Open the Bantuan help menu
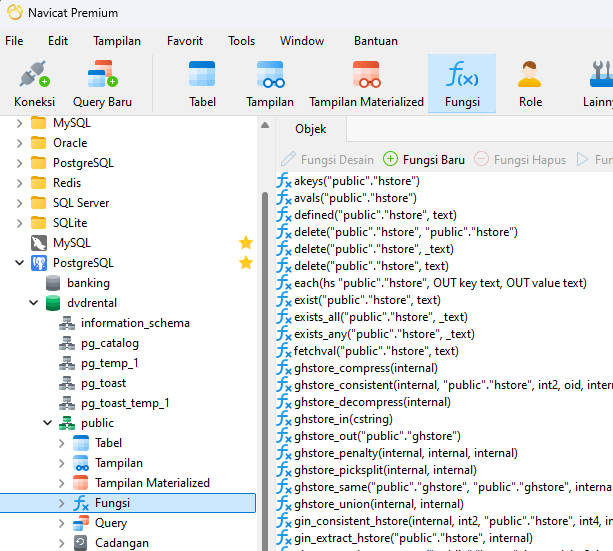 [x=376, y=41]
